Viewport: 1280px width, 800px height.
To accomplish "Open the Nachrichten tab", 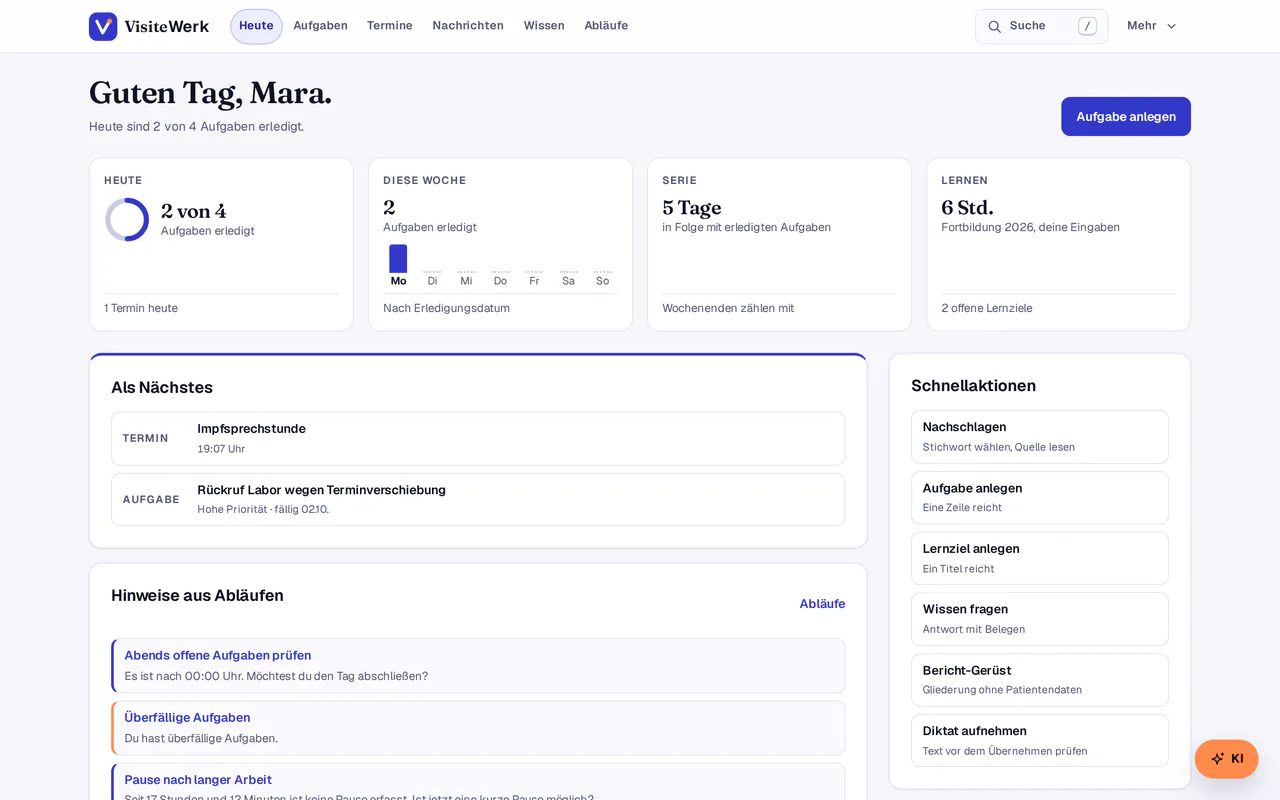I will pos(468,26).
